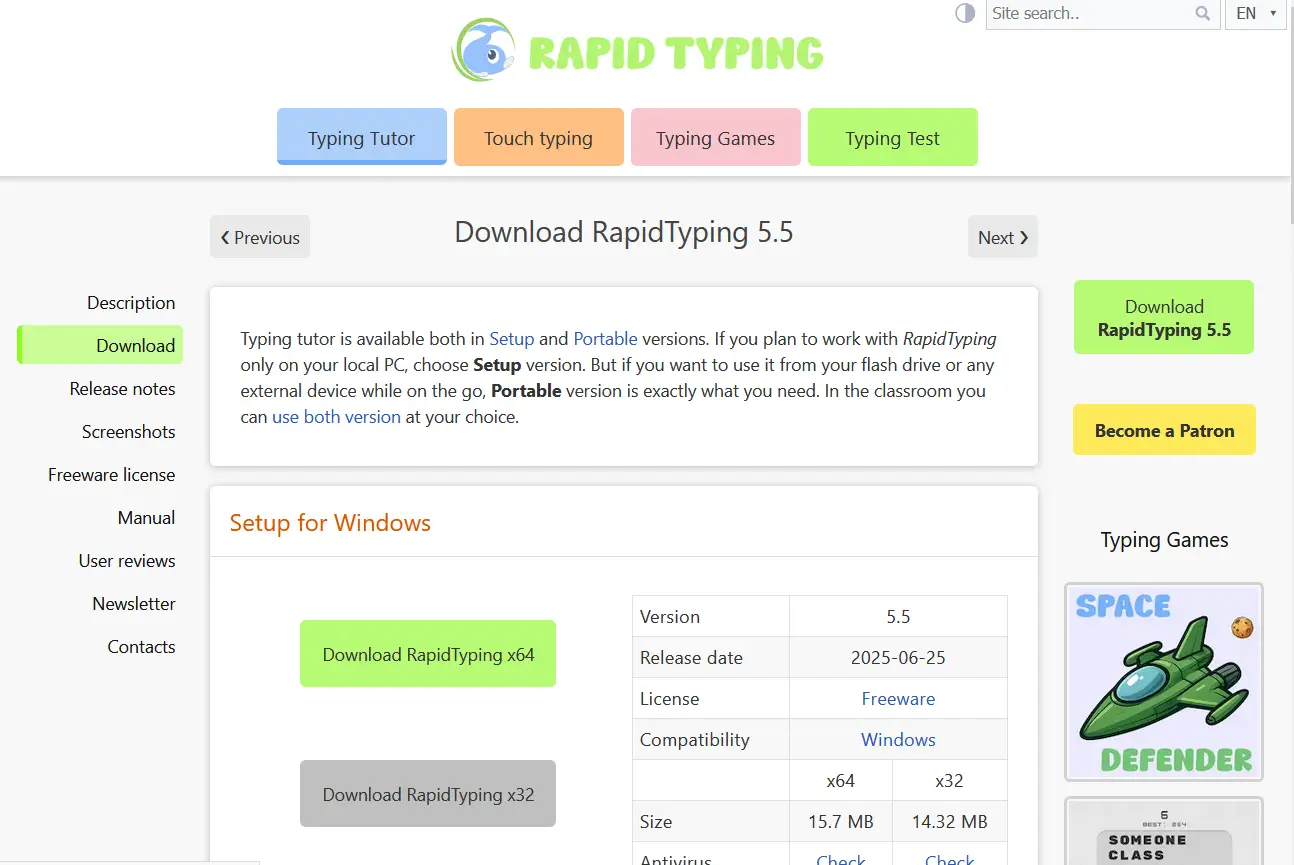Follow the Setup link in the description
The image size is (1294, 865).
coord(512,339)
